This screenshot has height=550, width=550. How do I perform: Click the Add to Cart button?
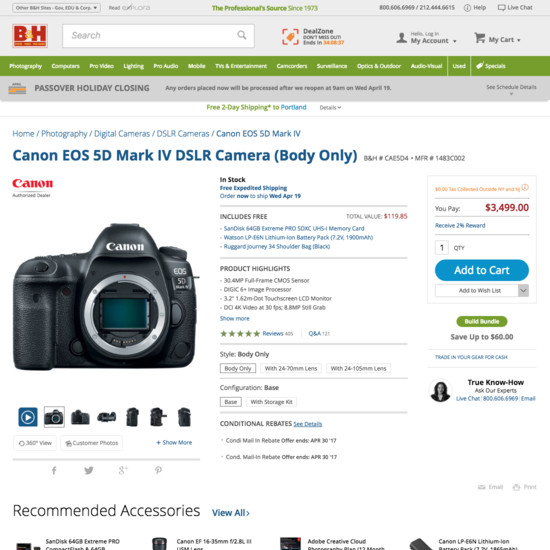[482, 270]
